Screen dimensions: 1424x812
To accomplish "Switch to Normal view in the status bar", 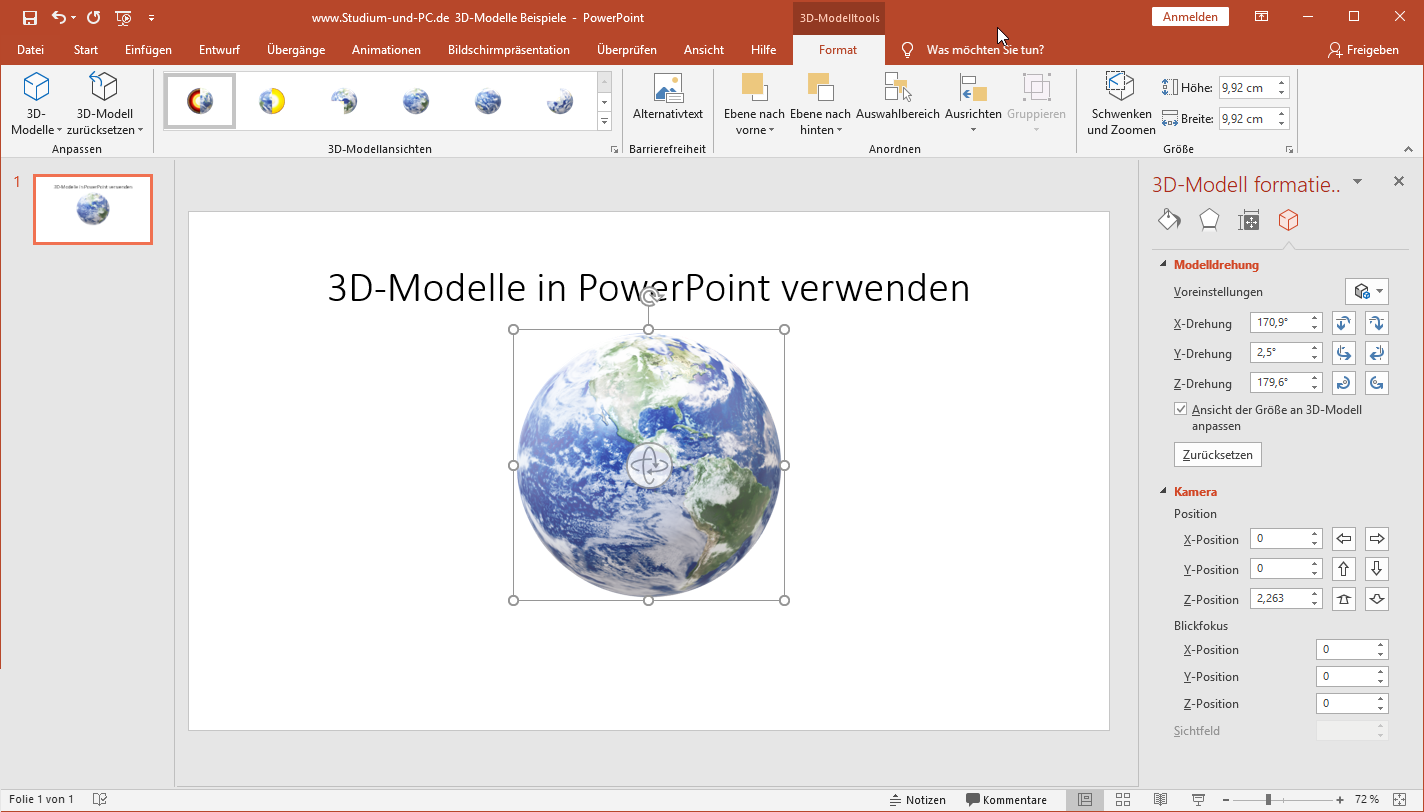I will 1085,800.
